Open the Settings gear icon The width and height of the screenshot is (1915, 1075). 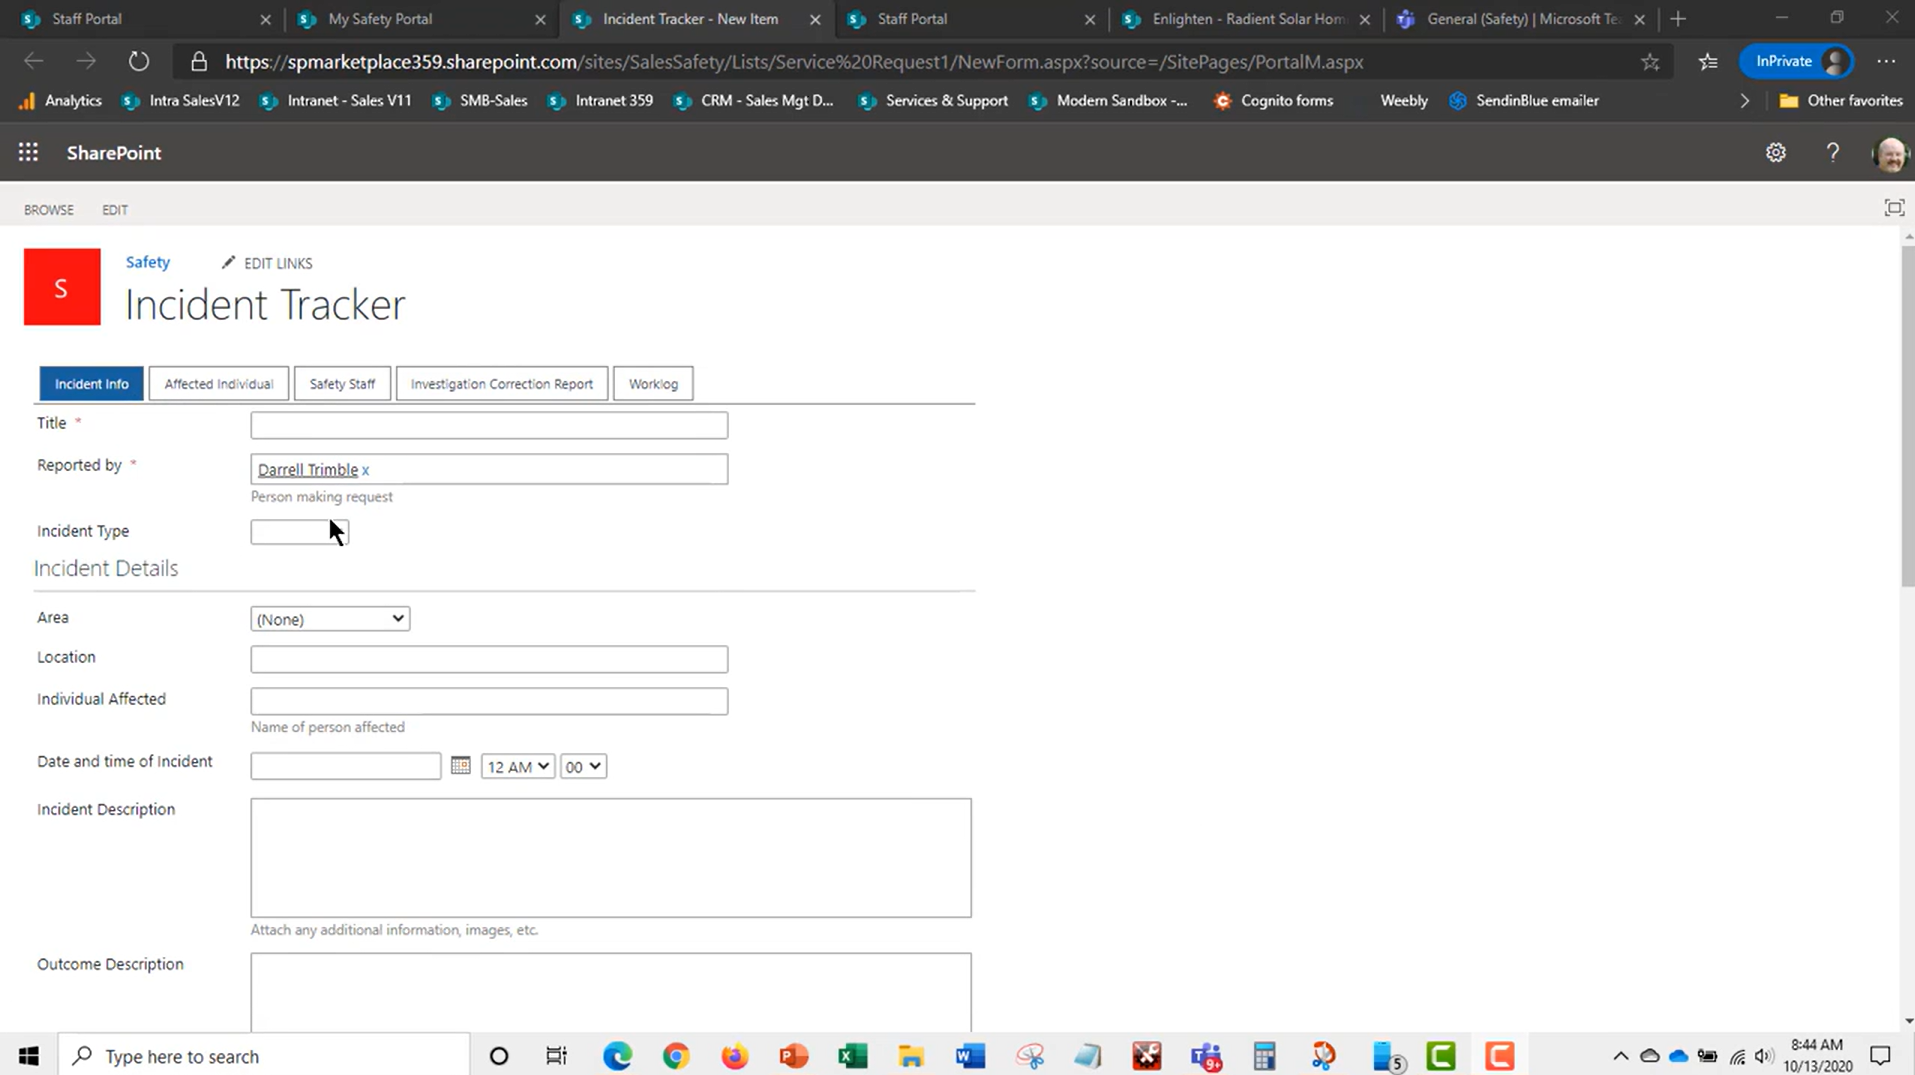(1776, 152)
